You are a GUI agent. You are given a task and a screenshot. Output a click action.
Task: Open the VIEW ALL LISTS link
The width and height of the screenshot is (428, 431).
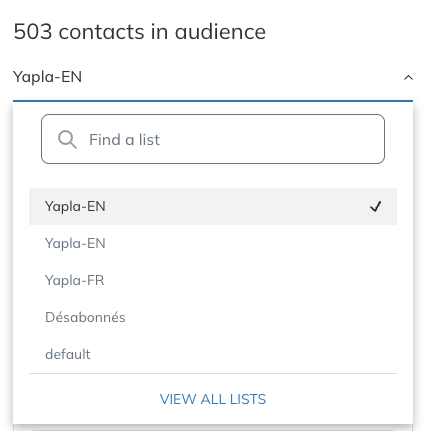tap(213, 399)
